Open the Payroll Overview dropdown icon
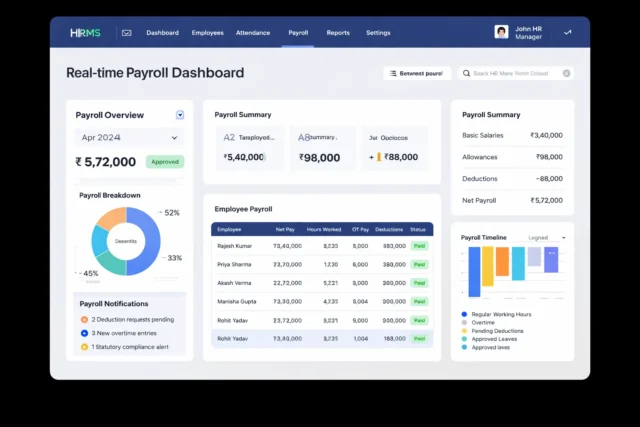 pos(180,115)
